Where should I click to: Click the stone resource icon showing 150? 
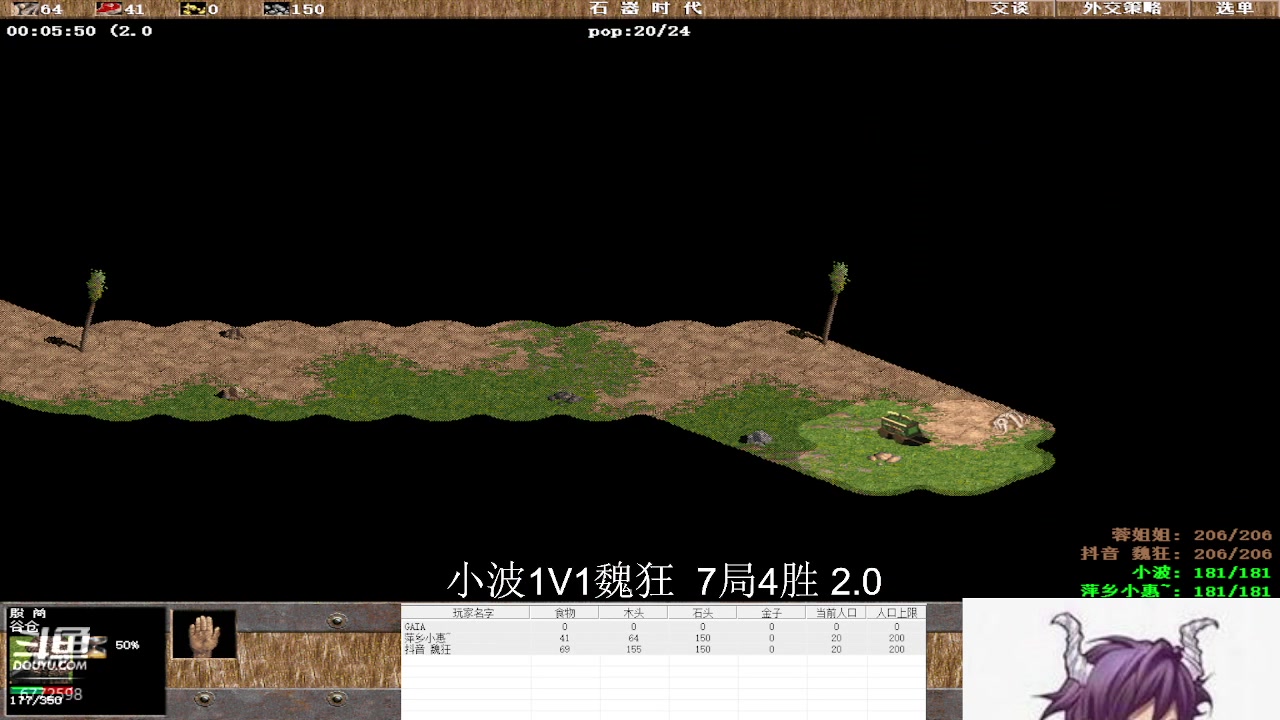(276, 9)
